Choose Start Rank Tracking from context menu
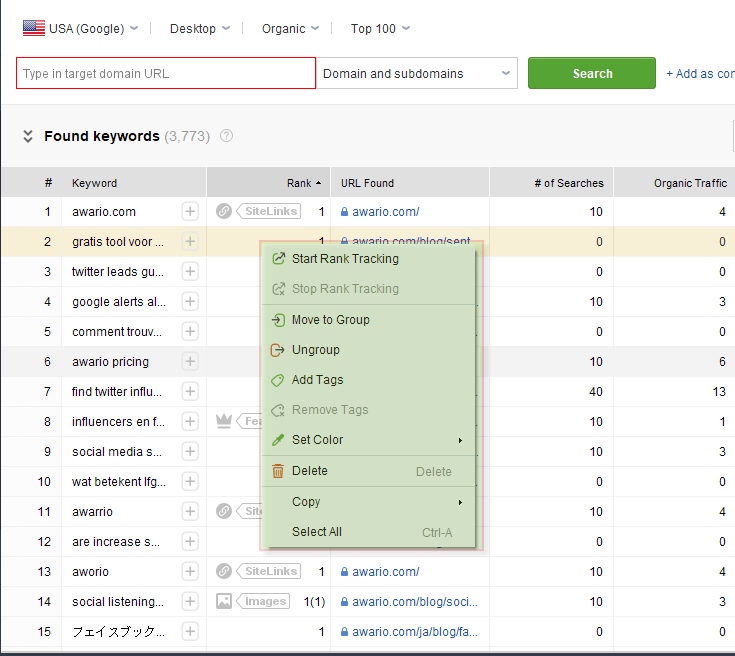The image size is (735, 656). point(369,259)
